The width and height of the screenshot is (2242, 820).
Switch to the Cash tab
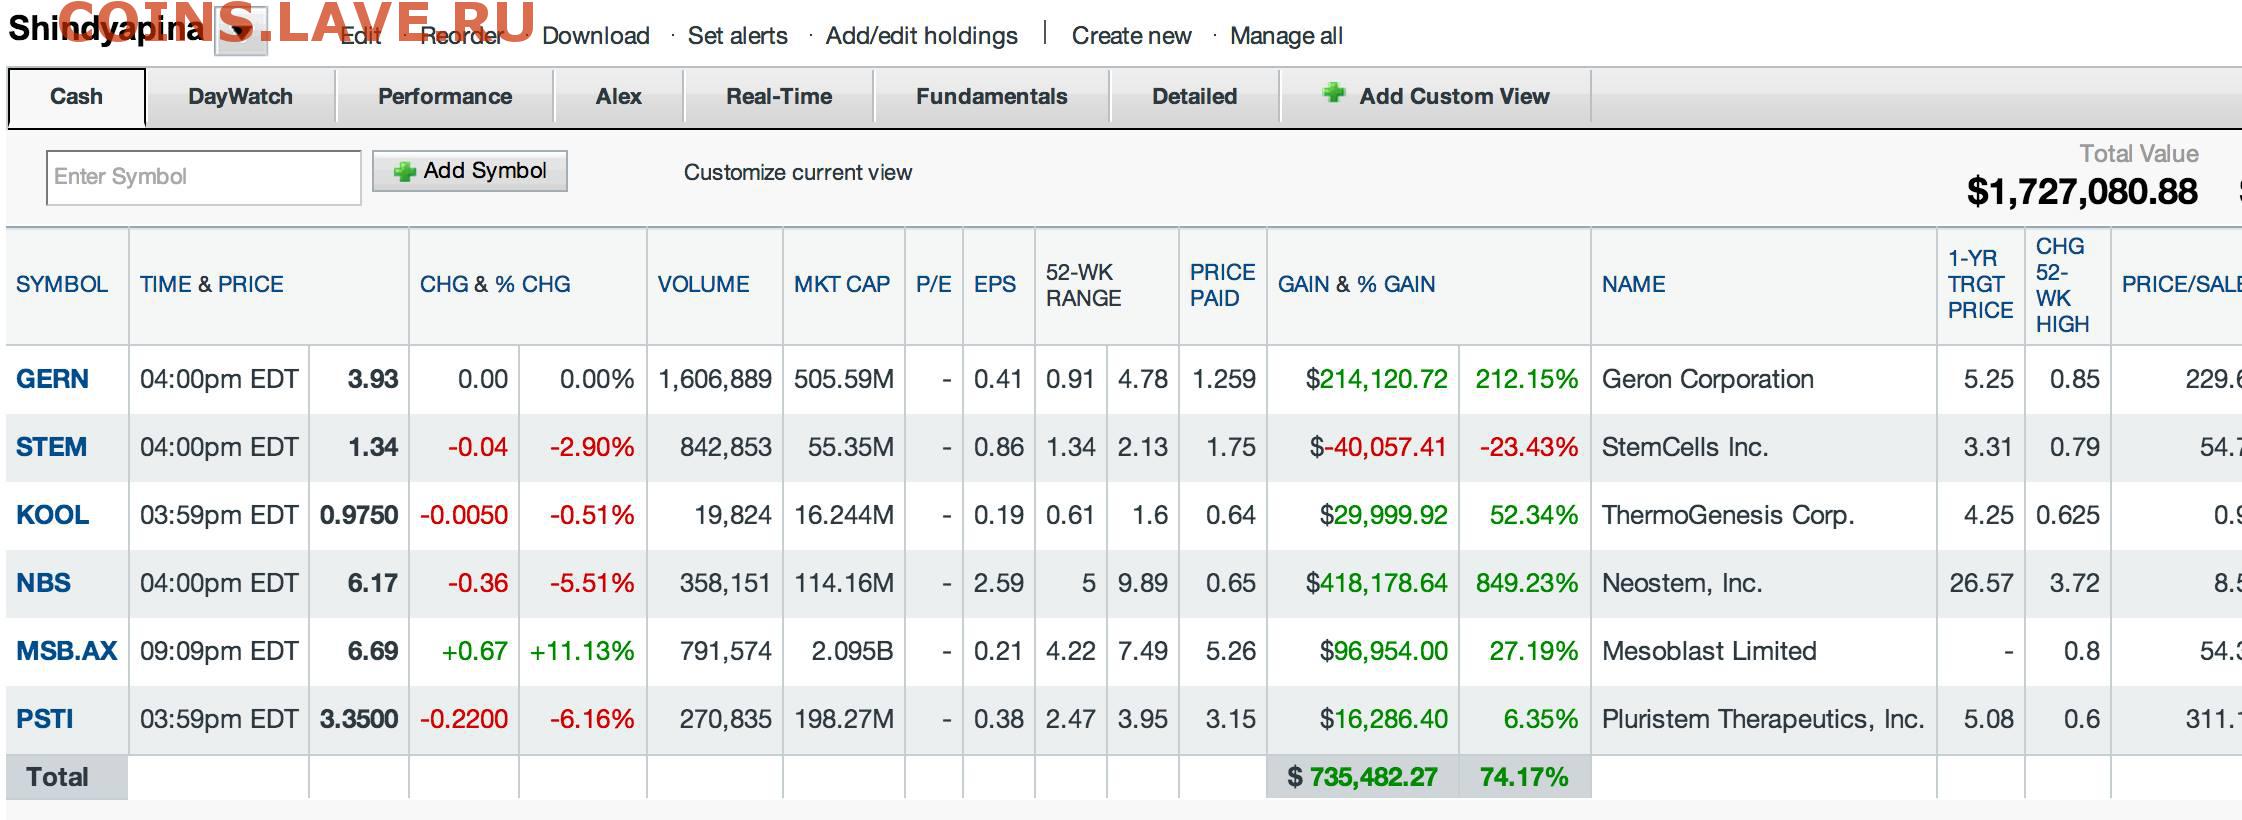click(76, 97)
